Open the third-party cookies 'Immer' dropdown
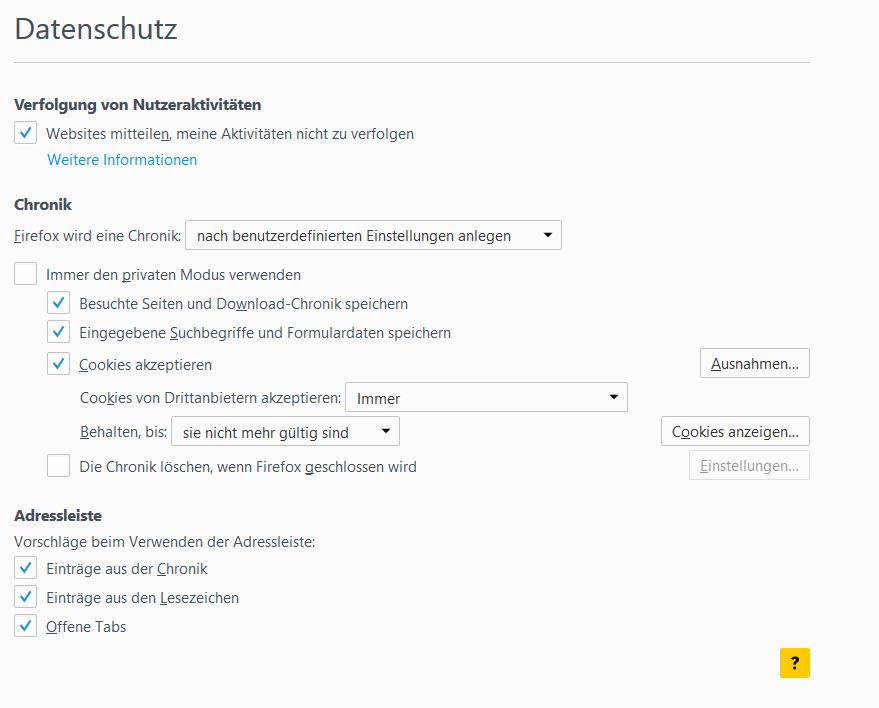Image resolution: width=879 pixels, height=708 pixels. point(486,398)
